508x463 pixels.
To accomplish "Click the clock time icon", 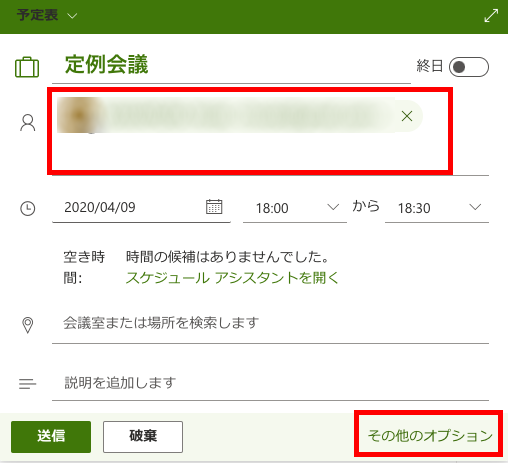I will 28,209.
